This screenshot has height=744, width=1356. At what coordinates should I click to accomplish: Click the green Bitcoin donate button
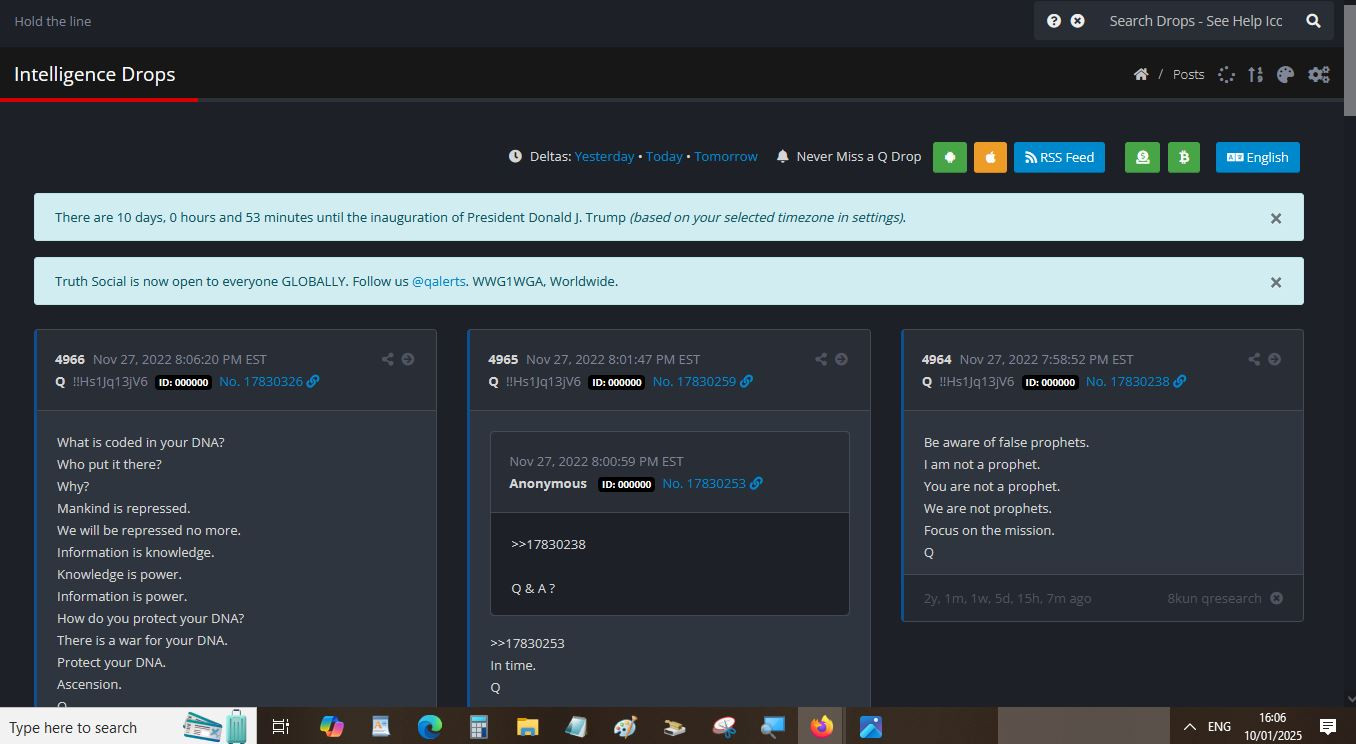[x=1183, y=157]
